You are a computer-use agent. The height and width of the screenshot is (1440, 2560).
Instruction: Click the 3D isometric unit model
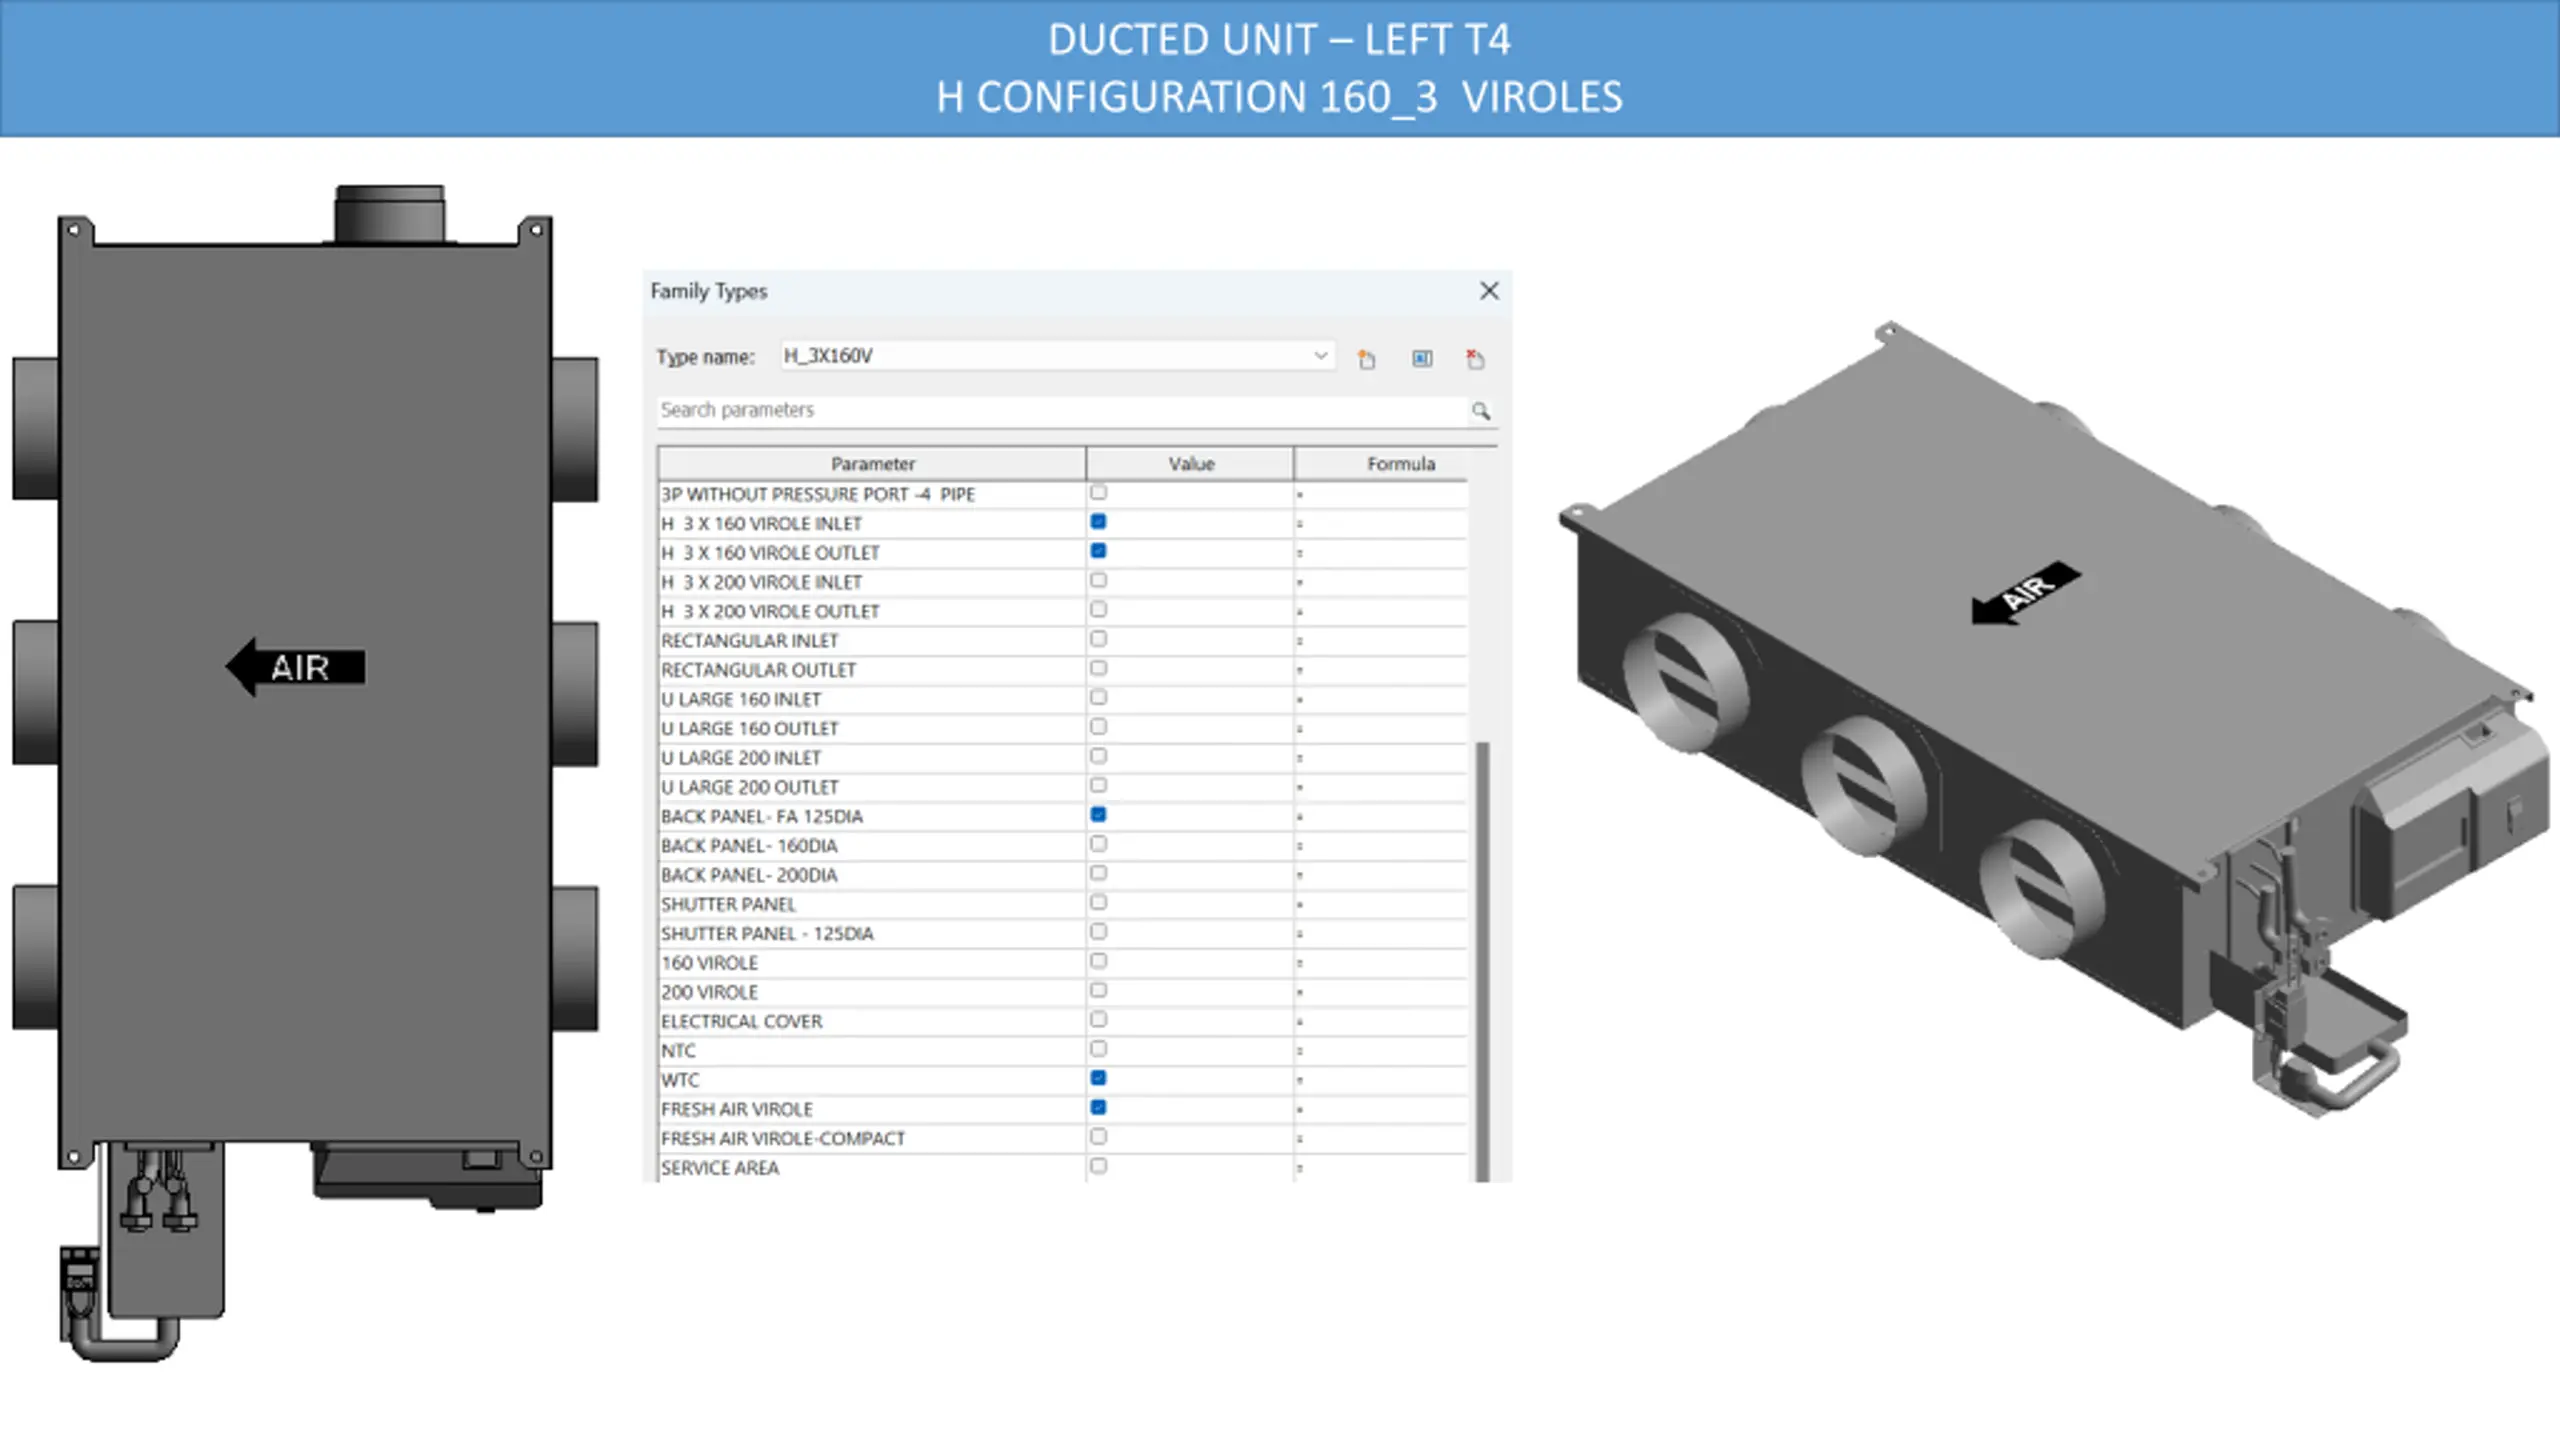click(2055, 718)
